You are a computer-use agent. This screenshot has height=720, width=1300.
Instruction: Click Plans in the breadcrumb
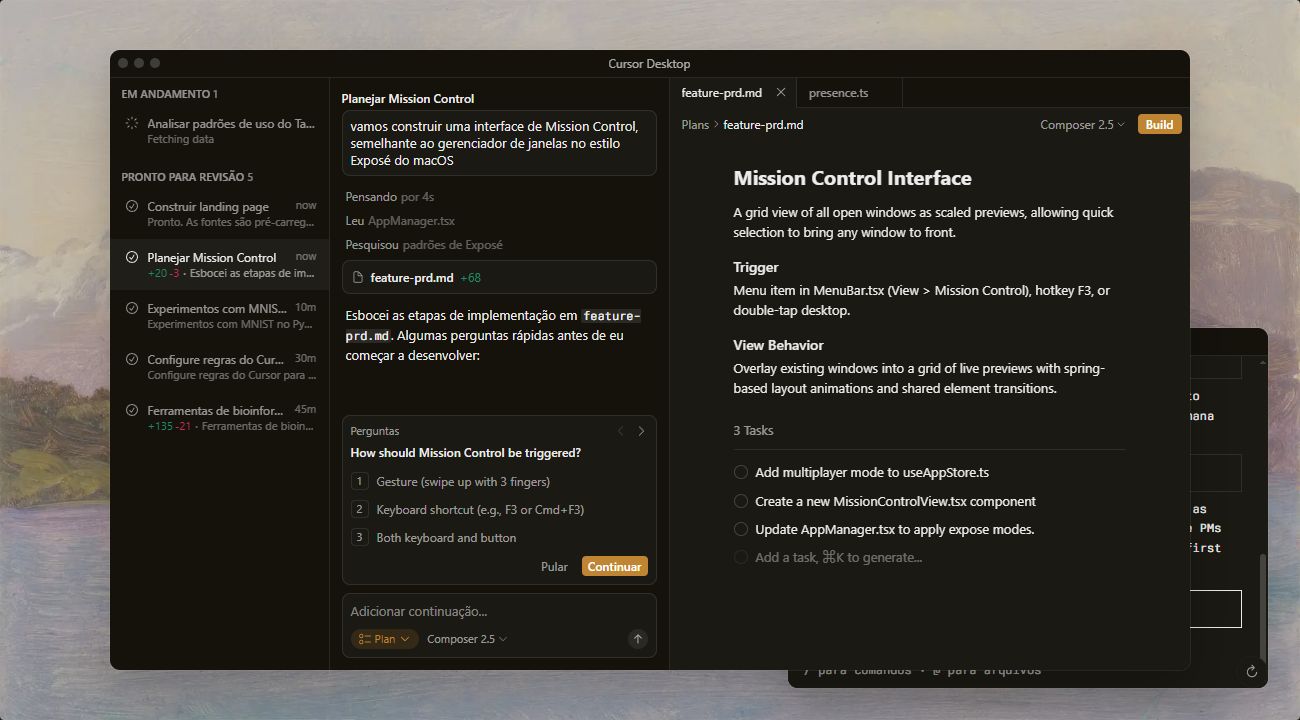coord(695,125)
